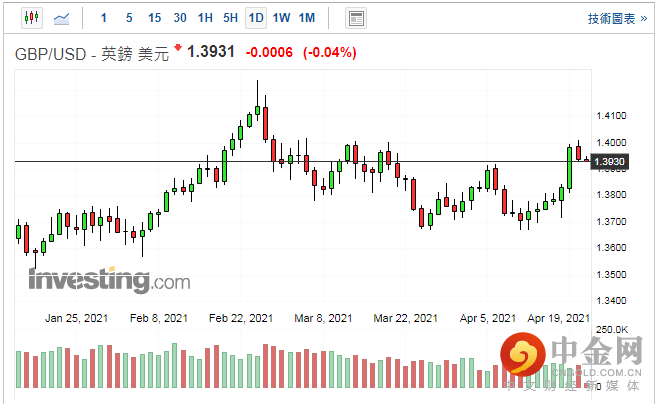This screenshot has width=657, height=404.
Task: Click the 1.3930 current price label
Action: [x=610, y=162]
